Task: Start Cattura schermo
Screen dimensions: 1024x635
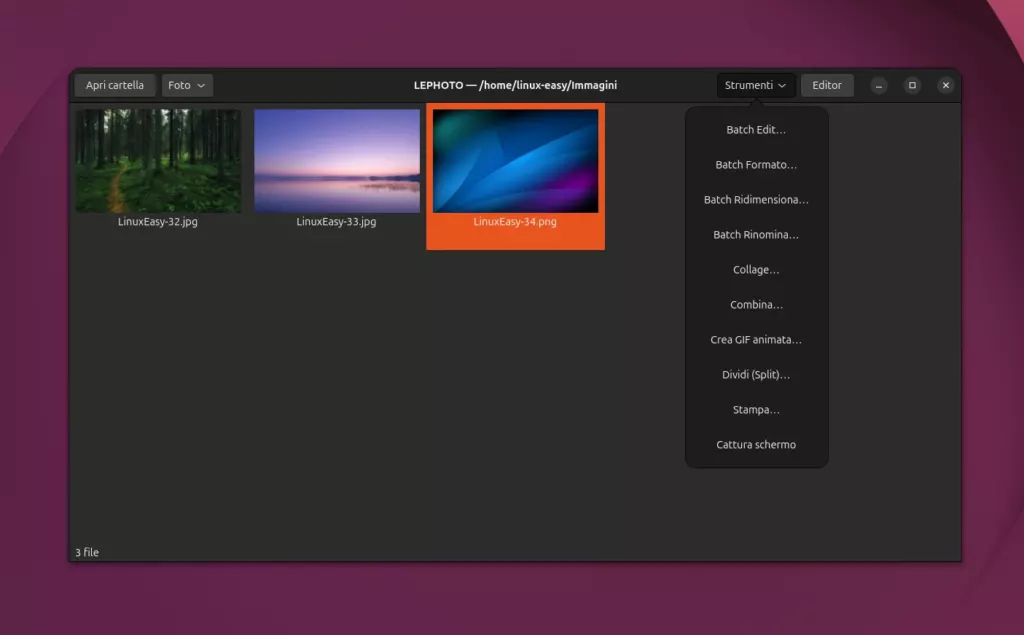Action: pos(756,444)
